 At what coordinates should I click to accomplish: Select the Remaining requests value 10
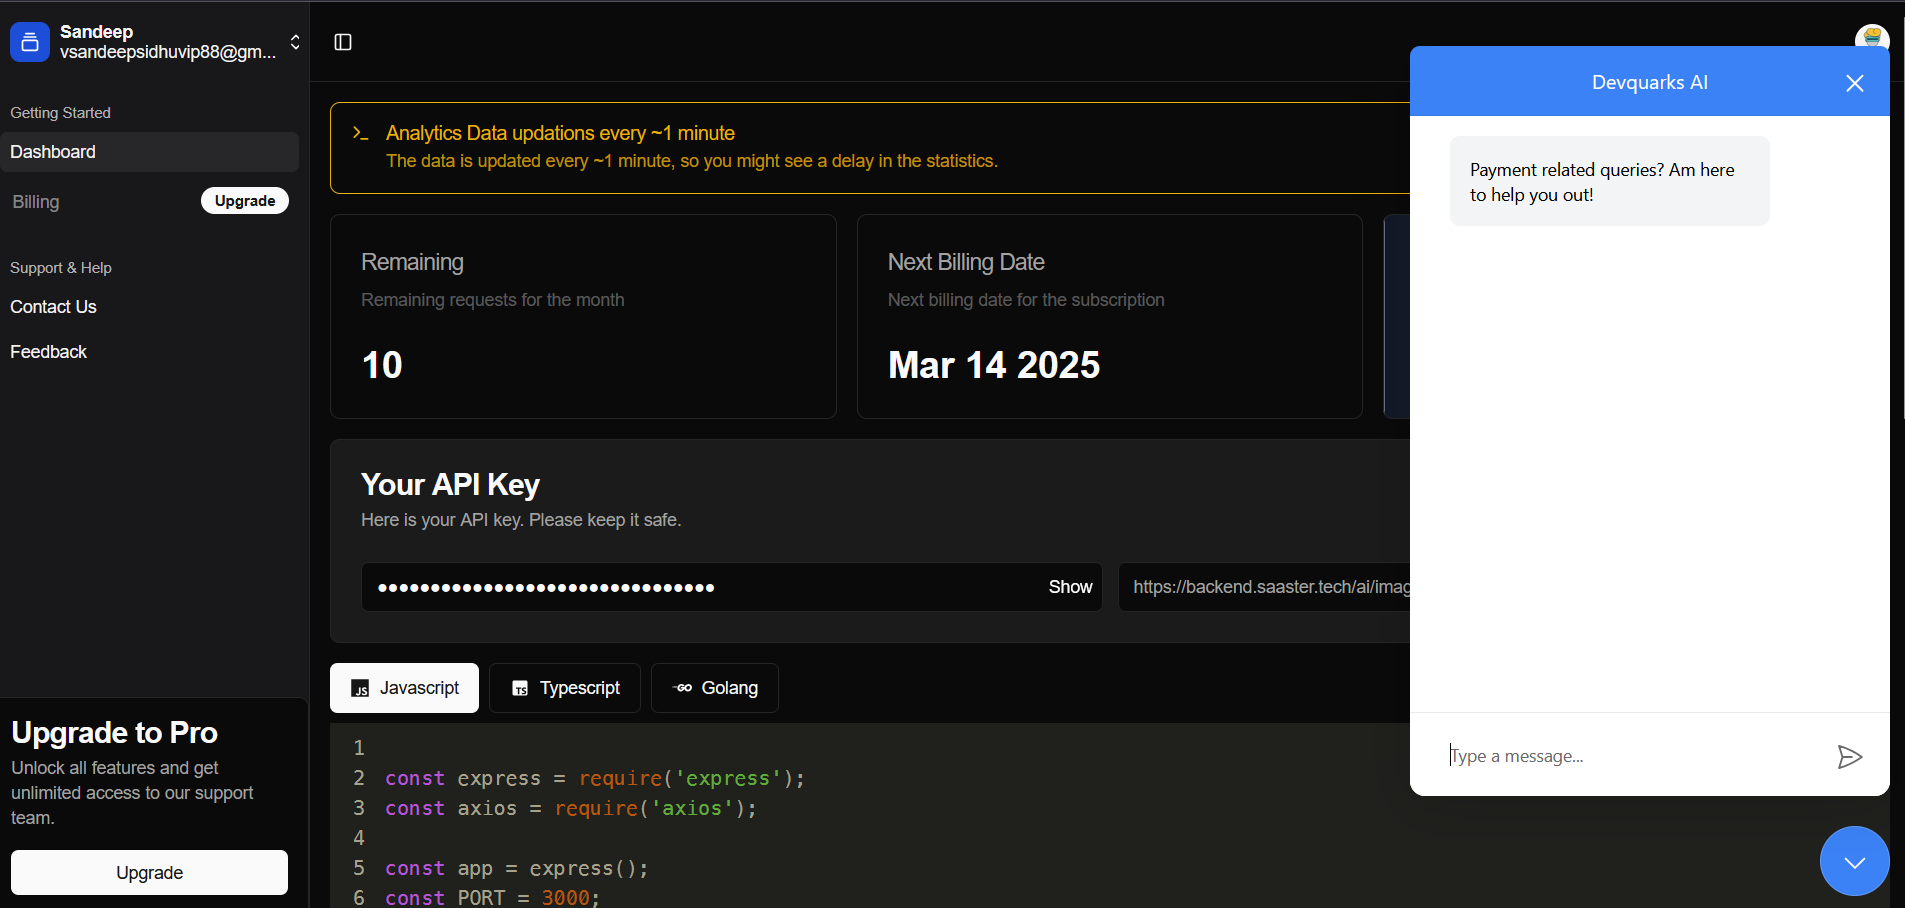(382, 365)
